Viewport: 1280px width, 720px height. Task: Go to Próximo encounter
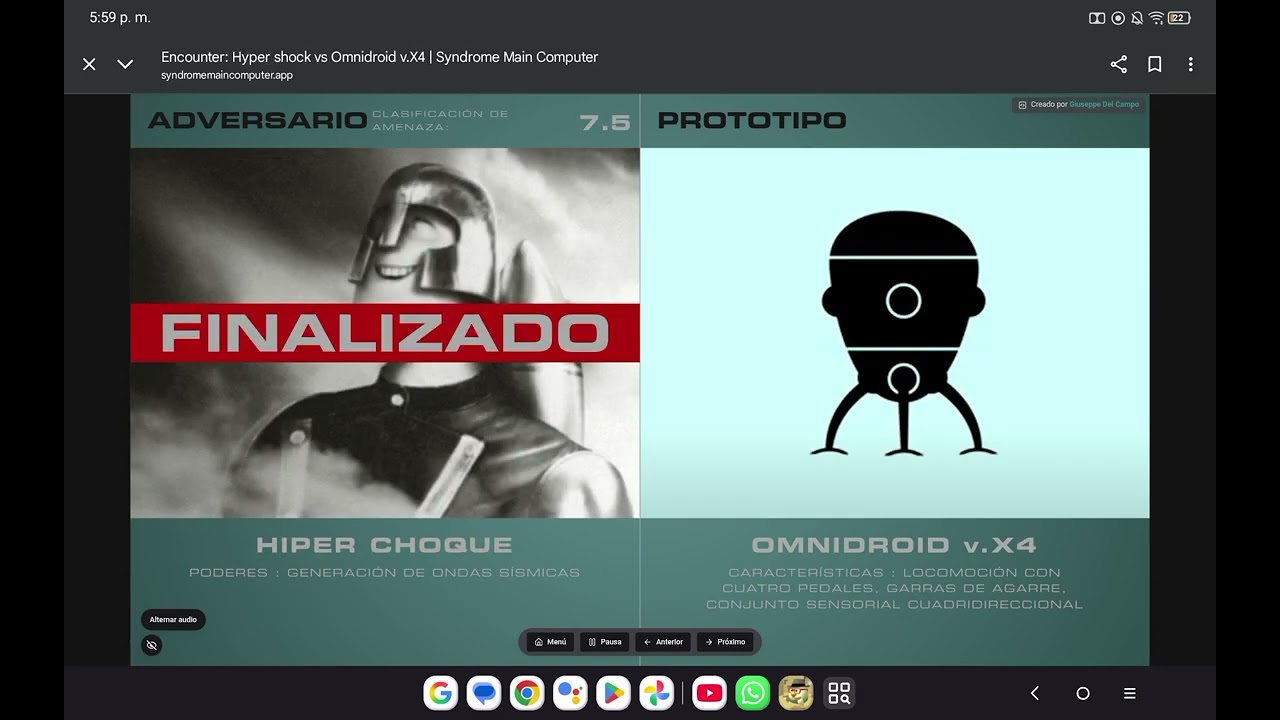(x=725, y=642)
